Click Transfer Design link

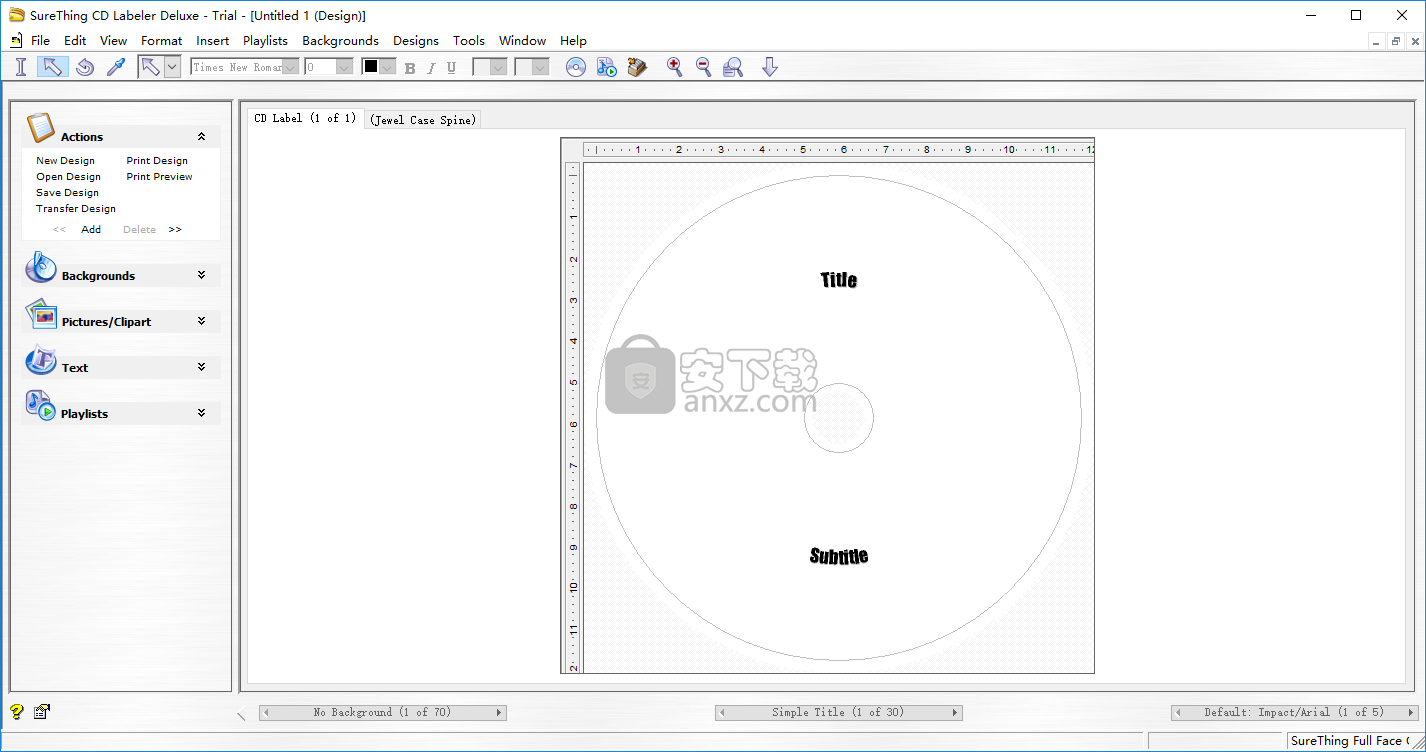[x=76, y=209]
